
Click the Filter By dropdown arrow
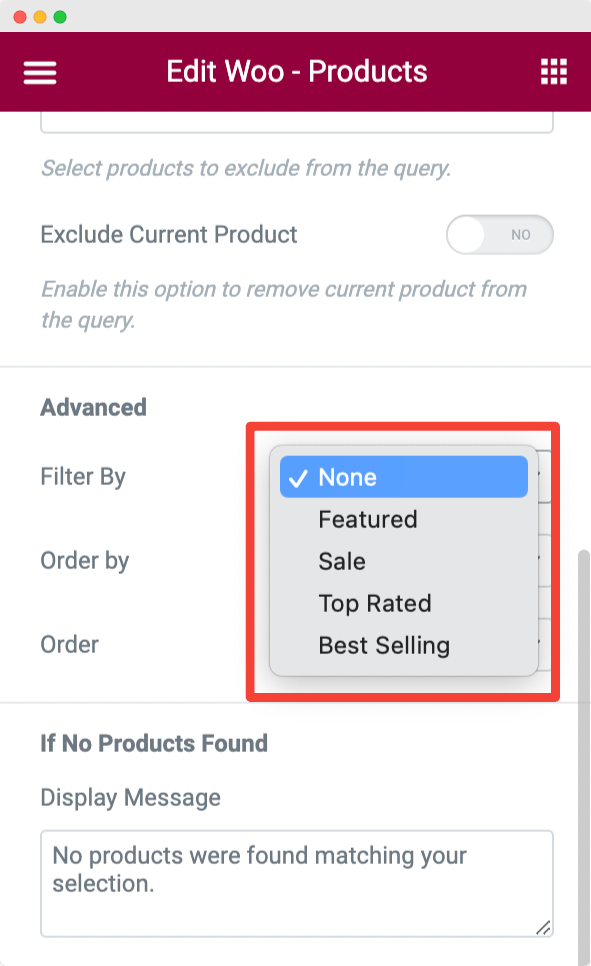(544, 476)
